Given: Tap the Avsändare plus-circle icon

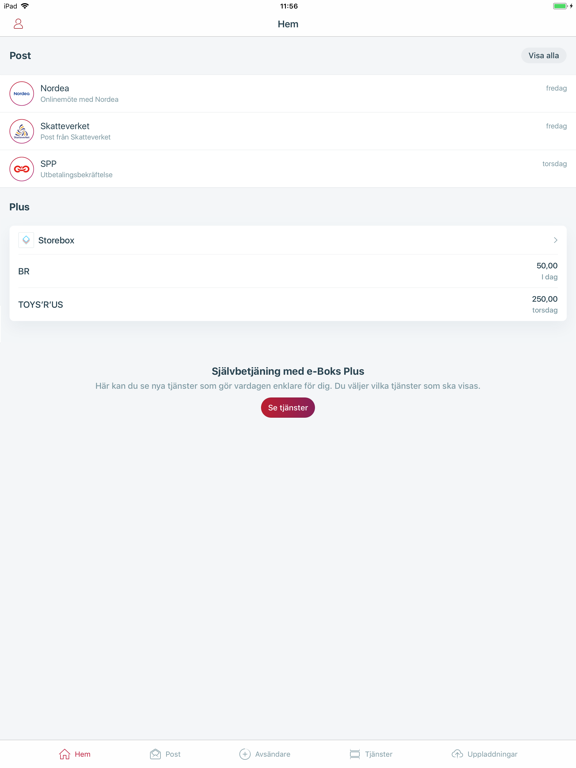Looking at the screenshot, I should pyautogui.click(x=245, y=754).
